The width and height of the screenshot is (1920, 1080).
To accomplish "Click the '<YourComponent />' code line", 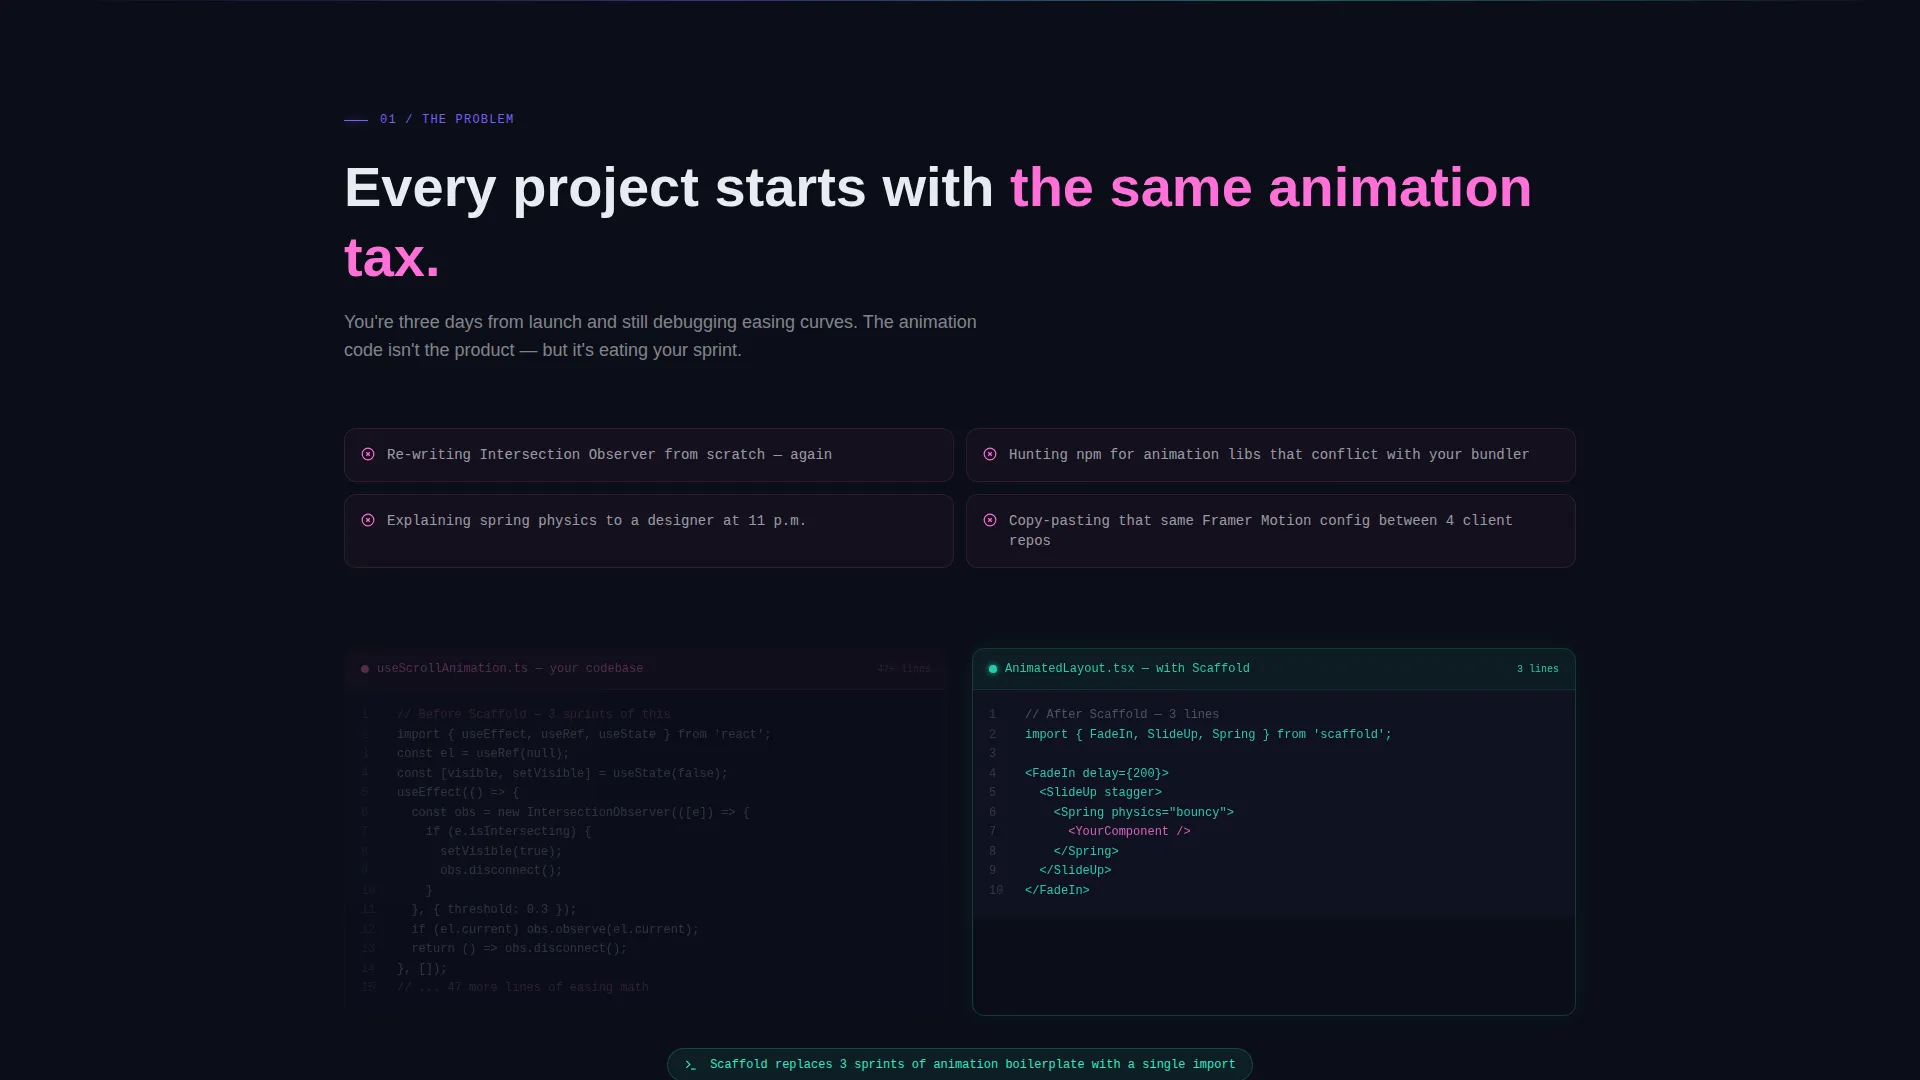I will [x=1129, y=831].
